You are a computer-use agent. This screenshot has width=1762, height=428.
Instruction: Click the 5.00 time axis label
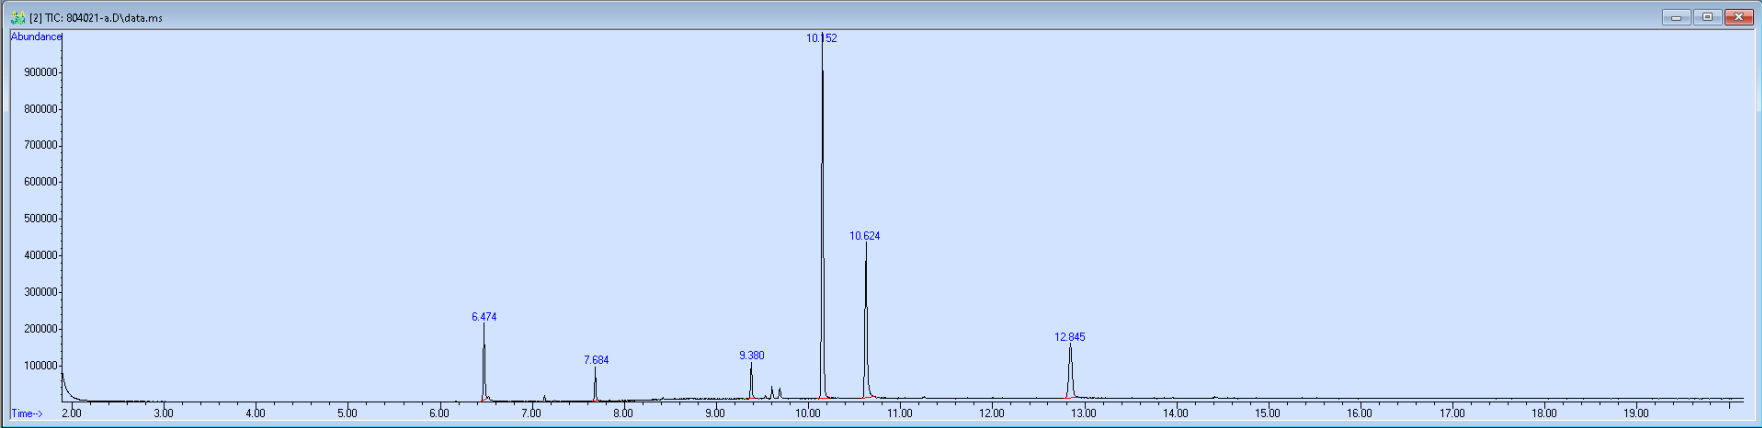[347, 413]
